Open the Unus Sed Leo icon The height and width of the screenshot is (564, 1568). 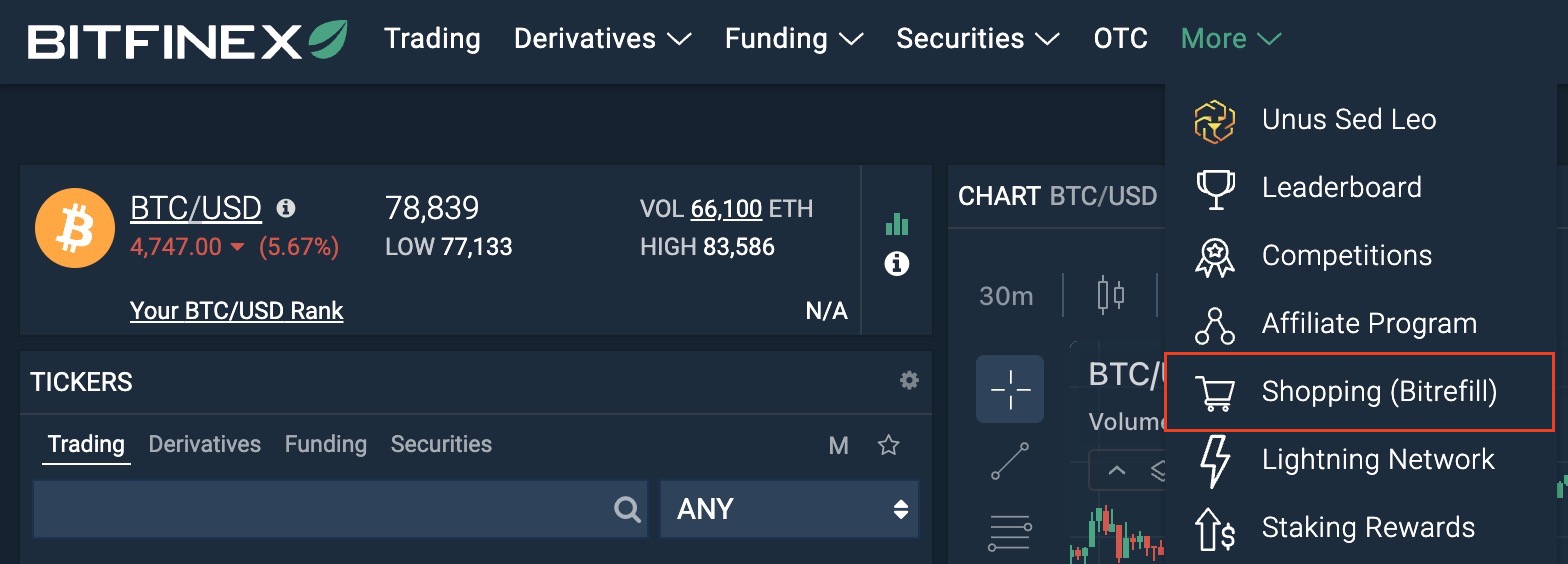(1215, 120)
